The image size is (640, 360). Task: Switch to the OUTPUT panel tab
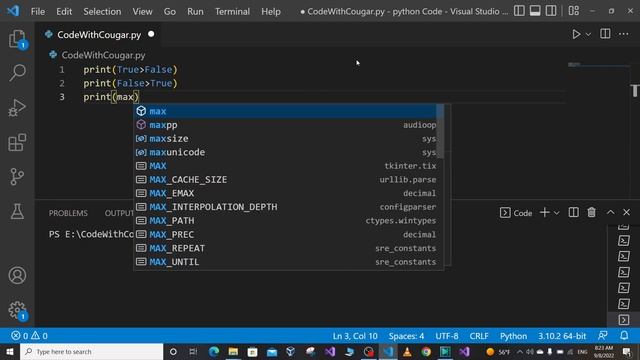pos(119,213)
